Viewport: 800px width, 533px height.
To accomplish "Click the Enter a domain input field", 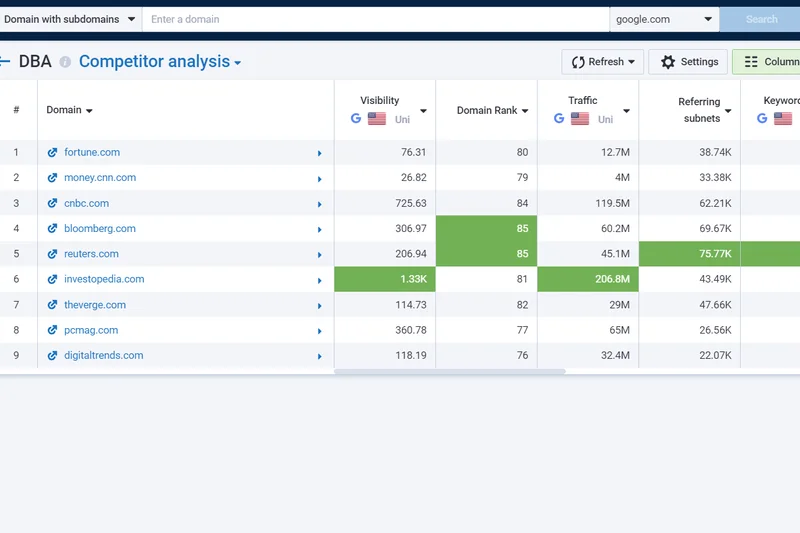I will coord(375,19).
